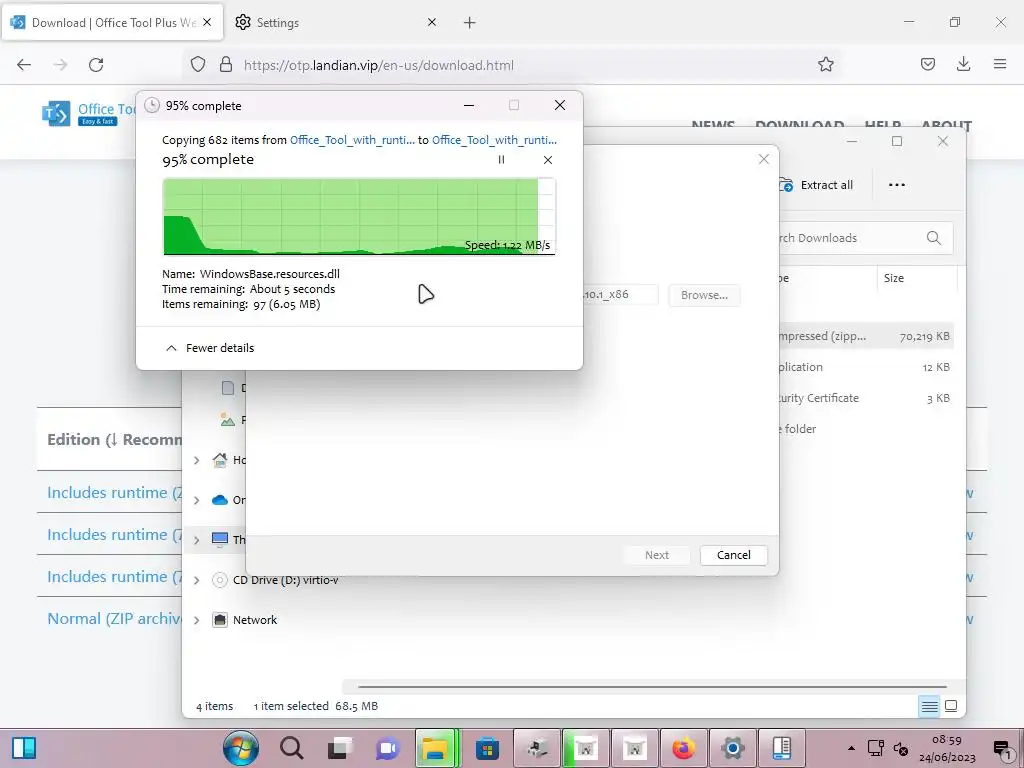Open the Normal (ZIP archive) download link
This screenshot has width=1024, height=768.
pos(114,619)
